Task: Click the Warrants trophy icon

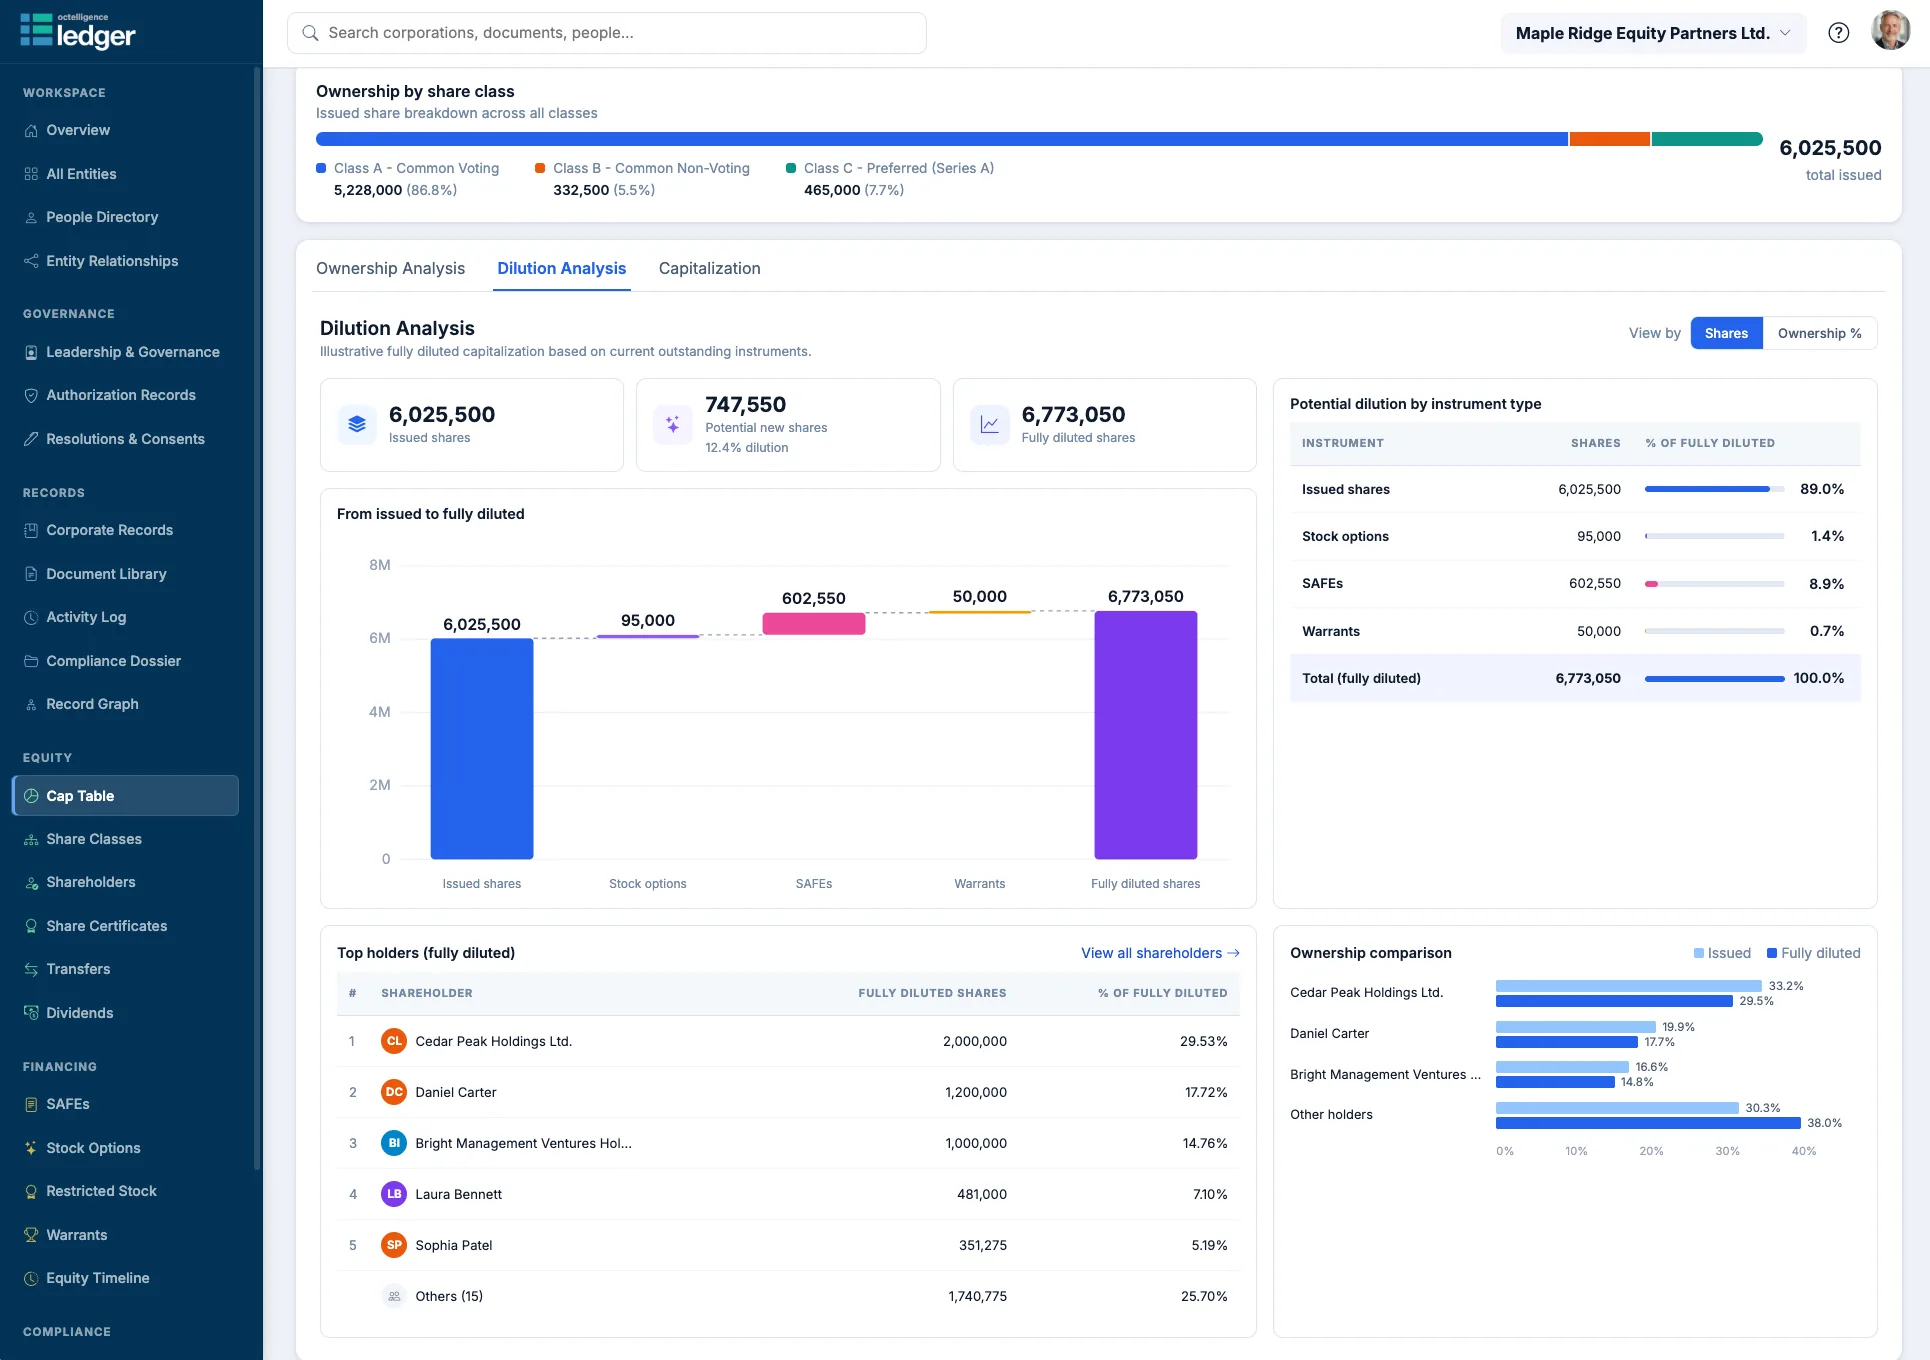Action: click(31, 1235)
